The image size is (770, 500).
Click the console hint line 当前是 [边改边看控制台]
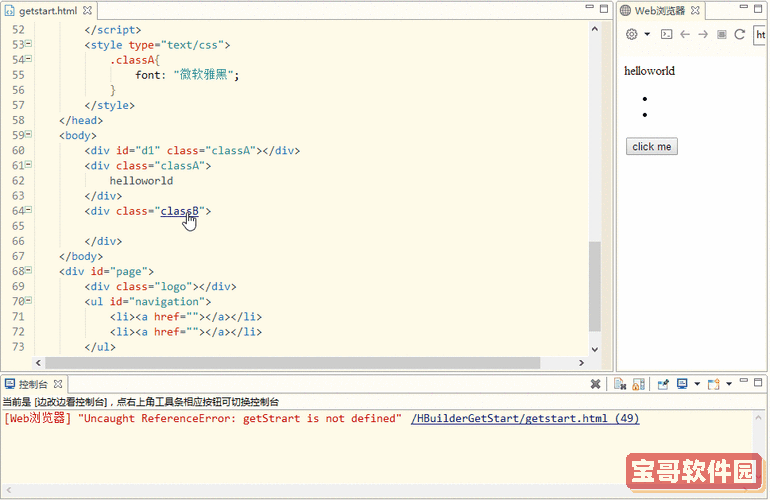pyautogui.click(x=141, y=402)
